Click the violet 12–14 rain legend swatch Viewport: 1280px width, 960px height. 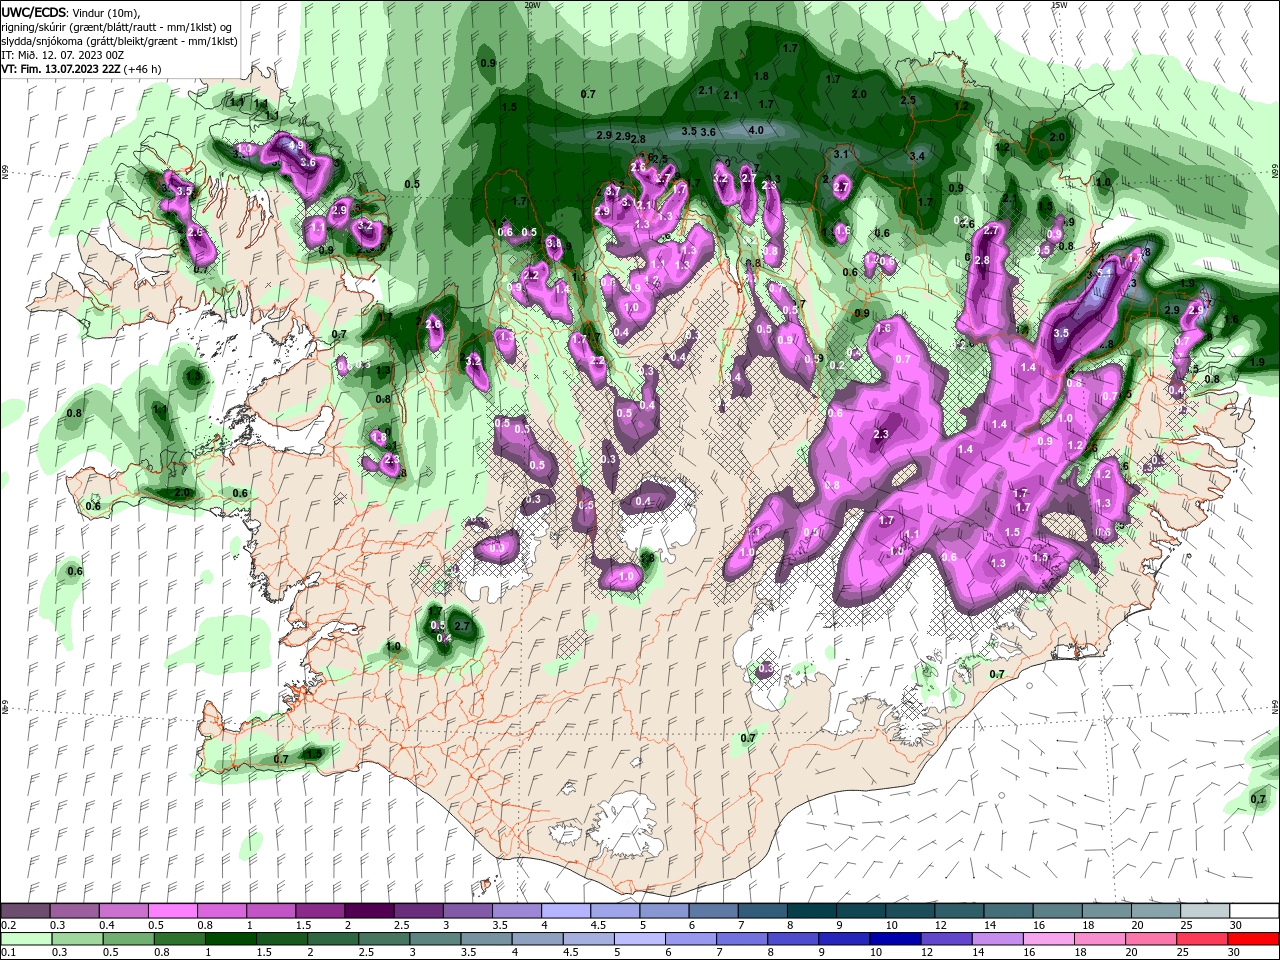[x=948, y=939]
